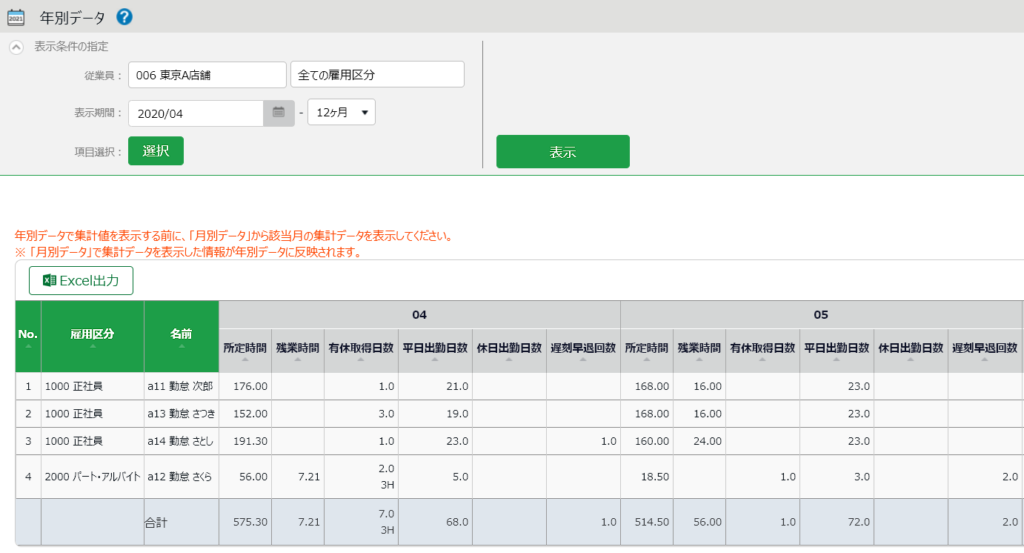Click the 2000 パート・アルバイト cell
The image size is (1024, 553).
(x=92, y=477)
